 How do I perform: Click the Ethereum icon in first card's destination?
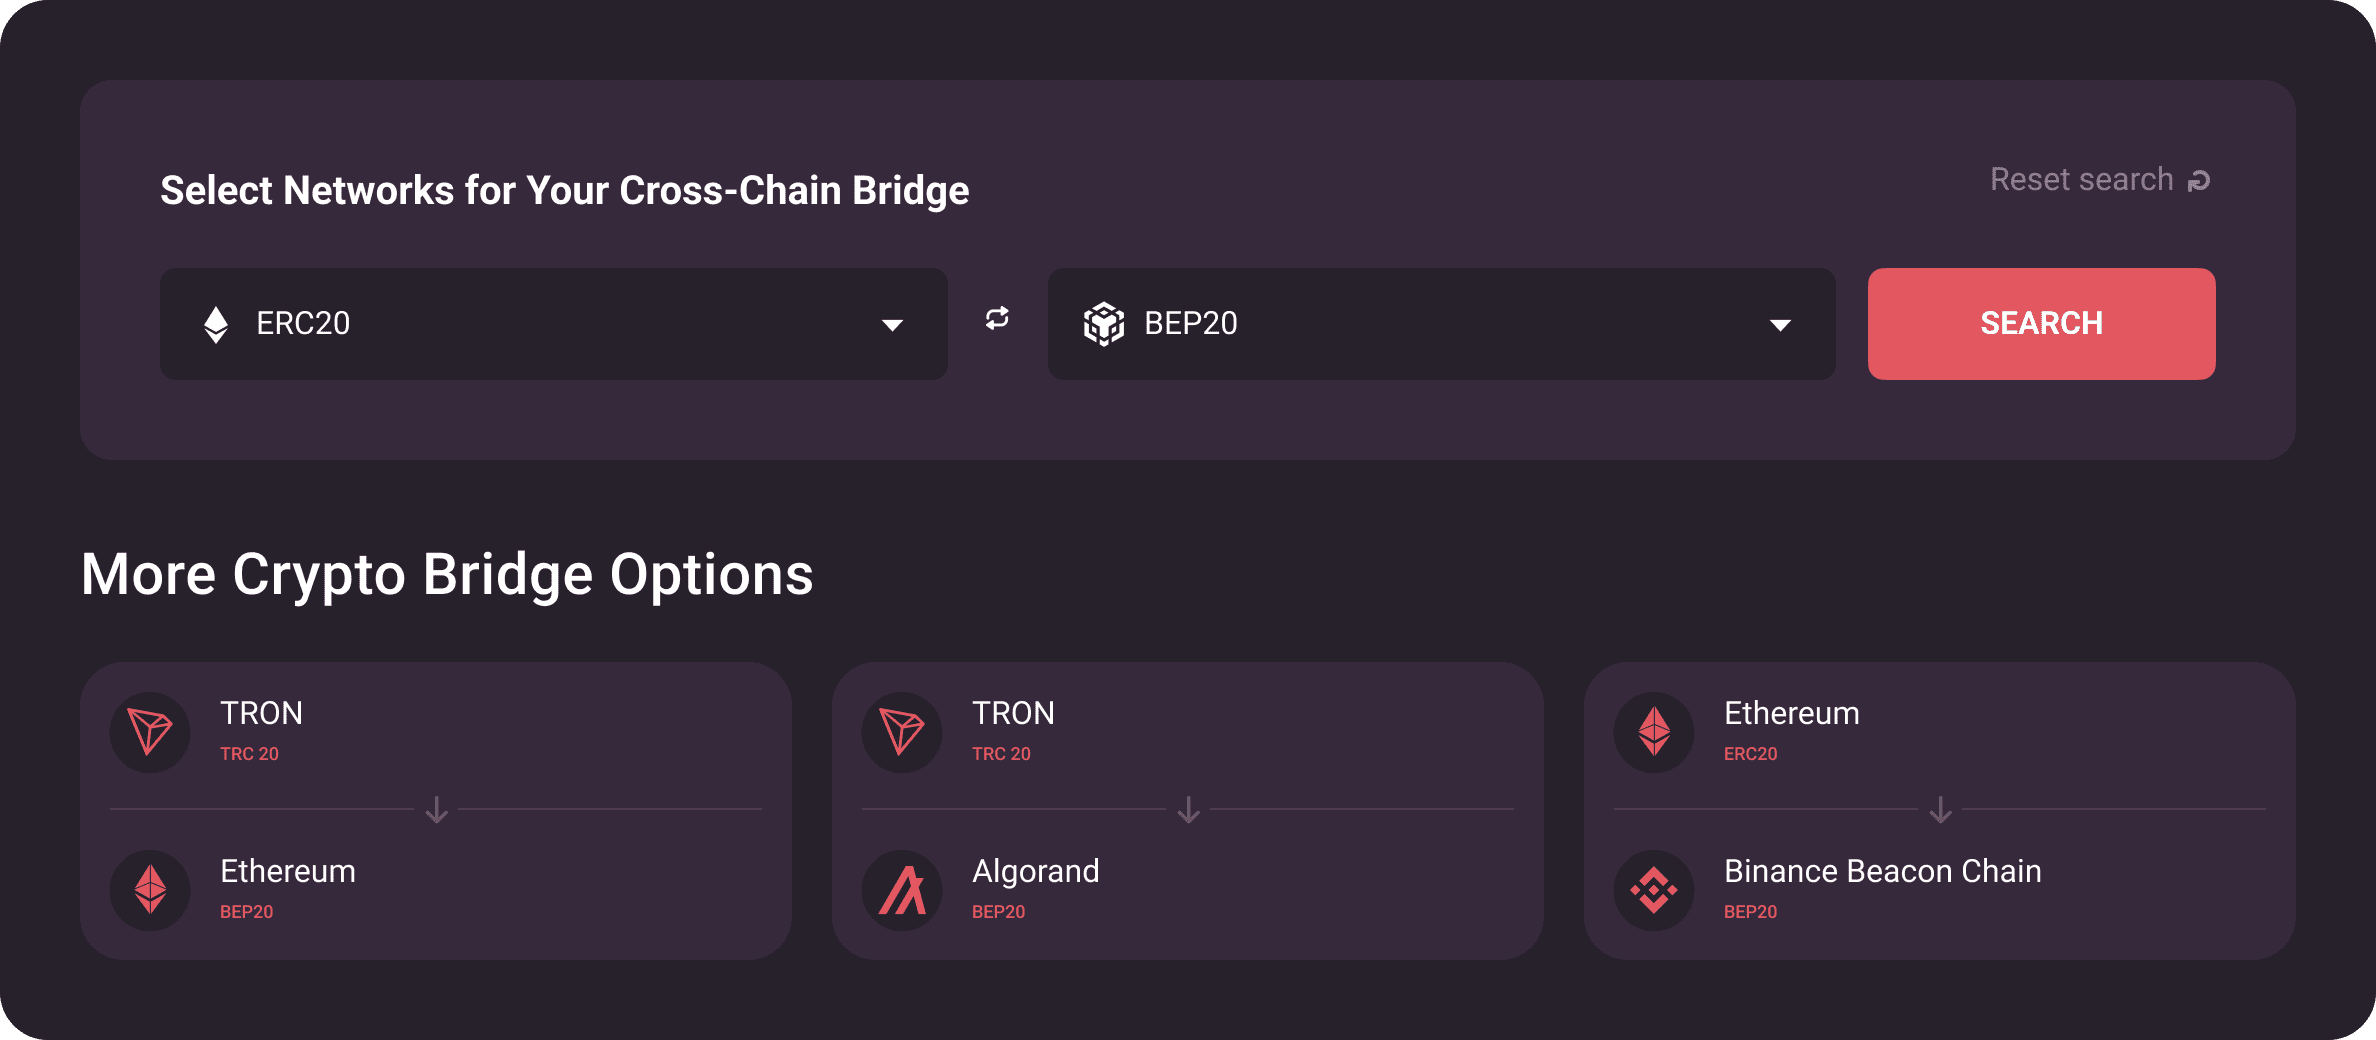pos(150,890)
